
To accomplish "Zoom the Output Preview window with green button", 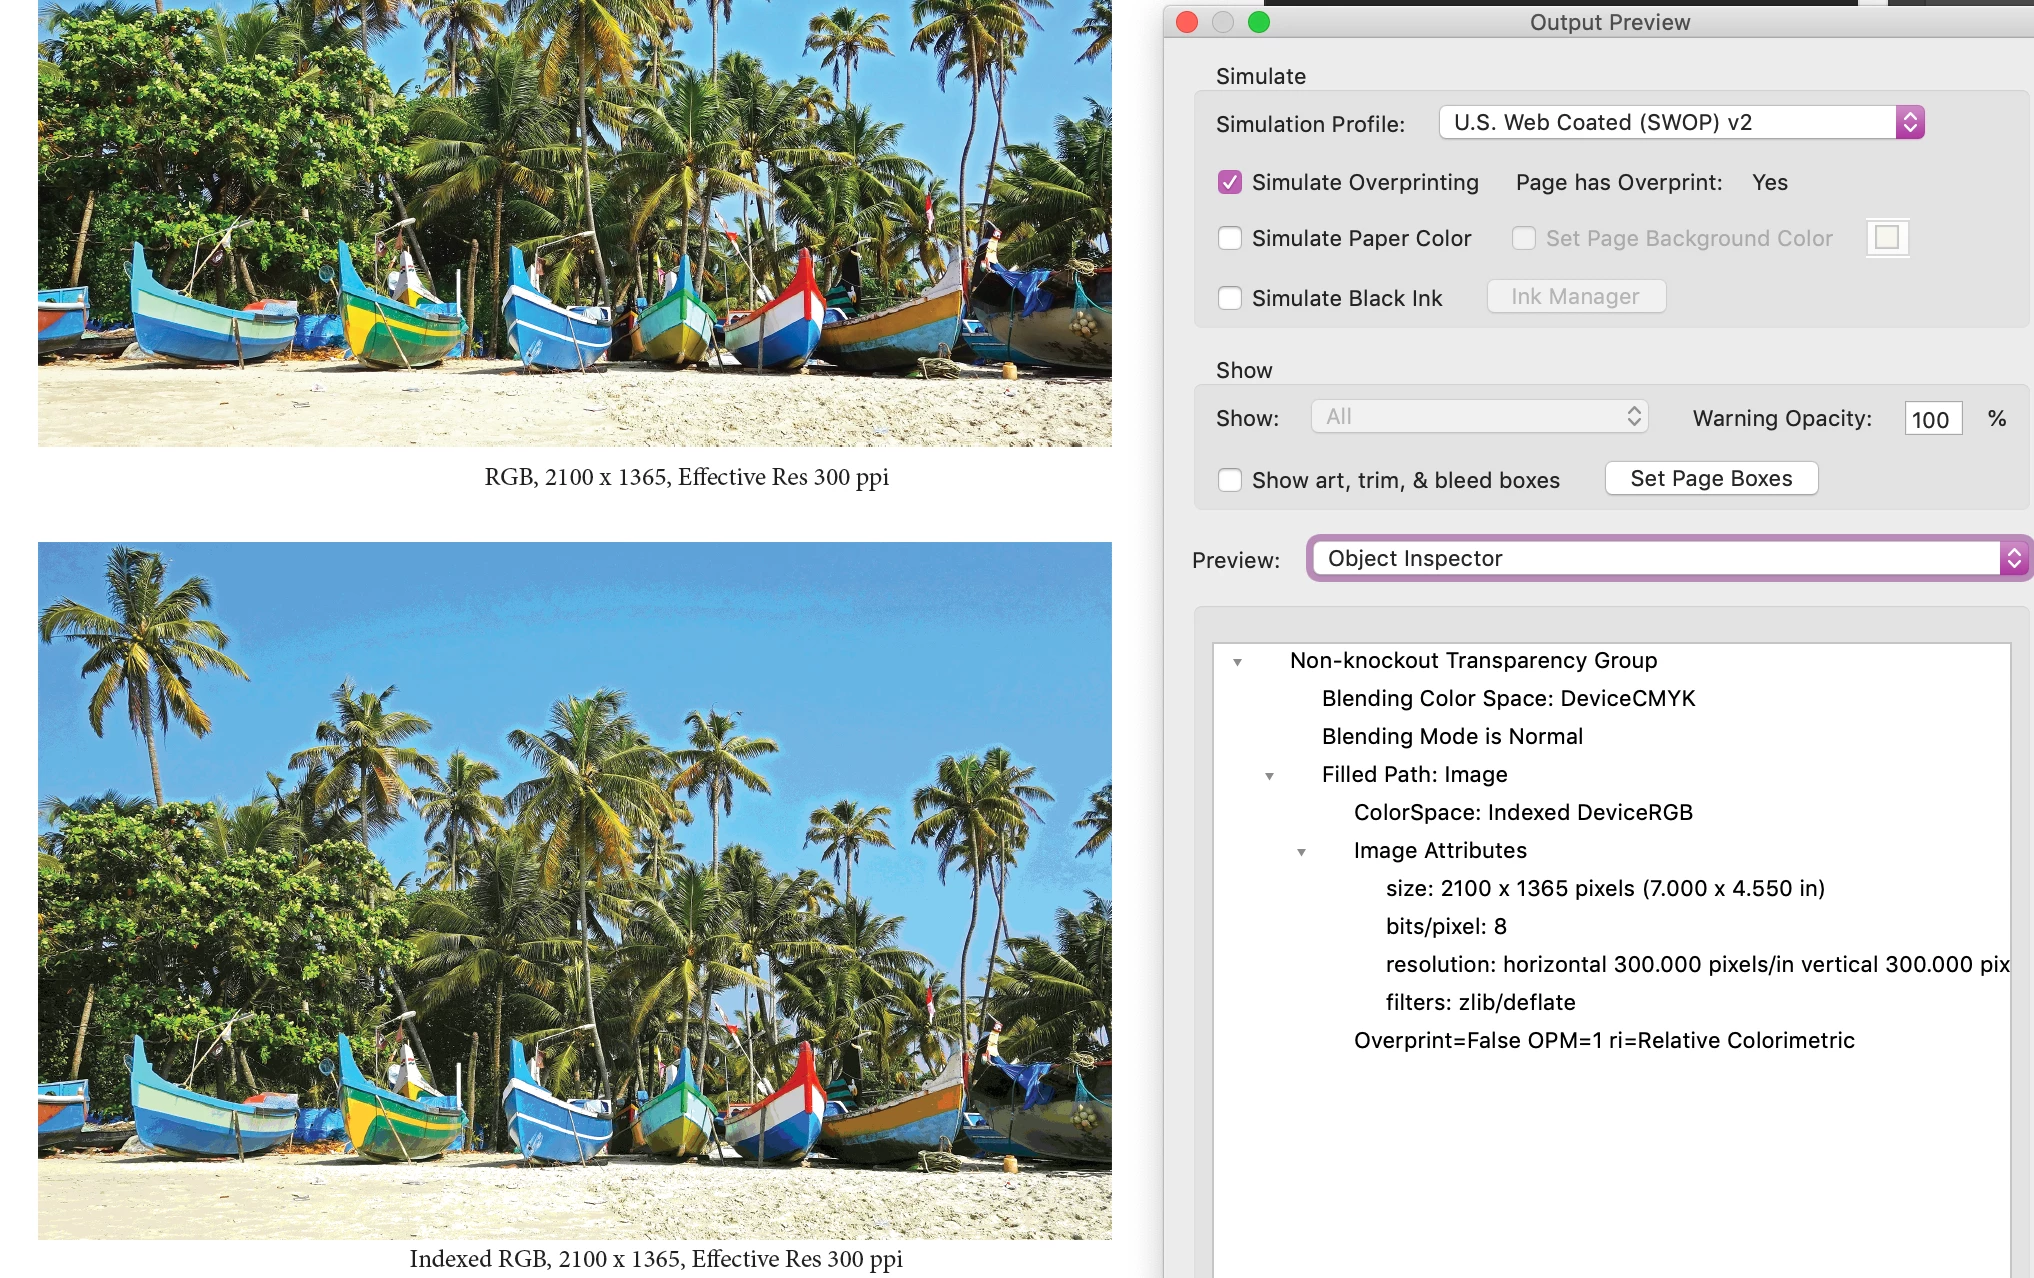I will [x=1259, y=22].
